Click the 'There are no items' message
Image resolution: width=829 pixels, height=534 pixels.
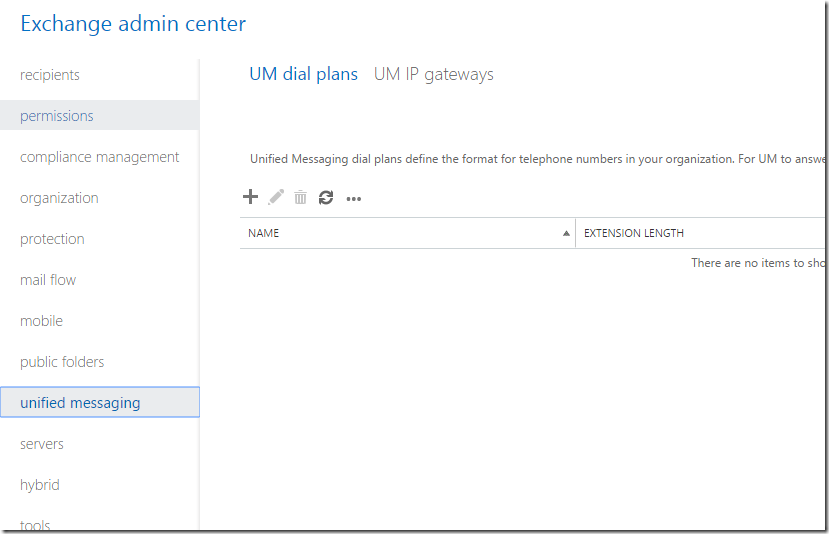(x=758, y=263)
